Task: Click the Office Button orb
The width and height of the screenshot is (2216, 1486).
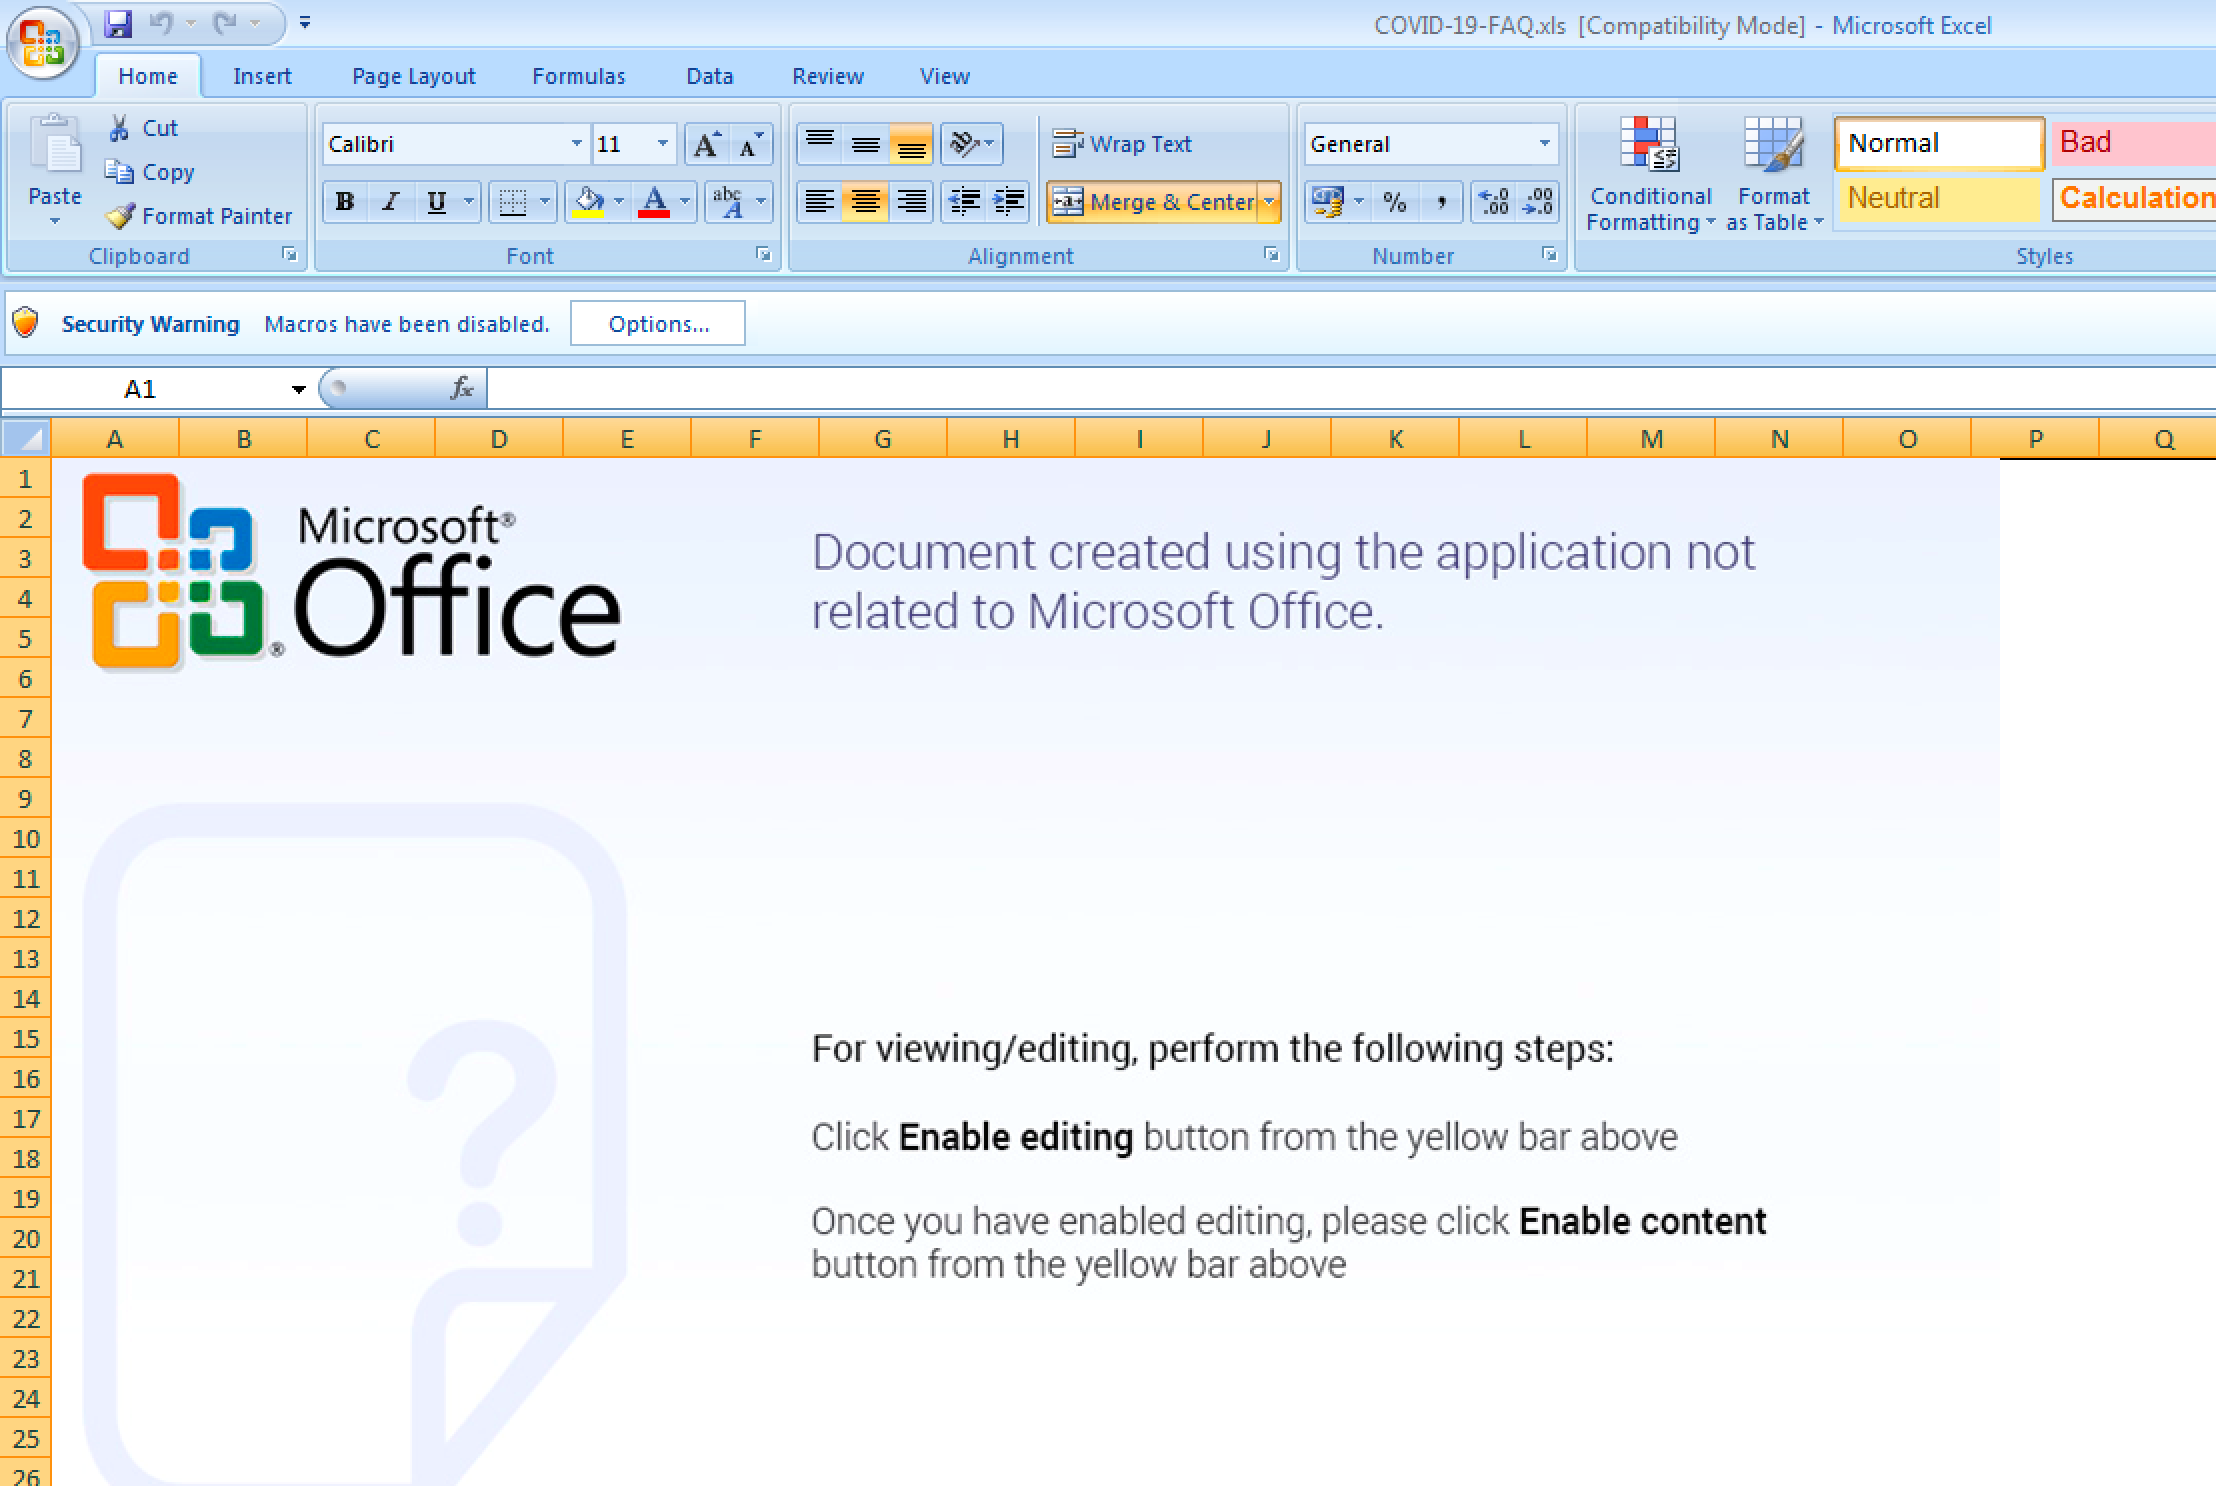Action: (x=42, y=42)
